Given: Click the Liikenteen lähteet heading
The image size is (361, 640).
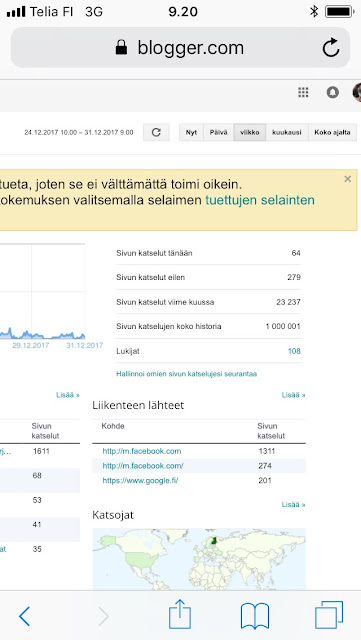Looking at the screenshot, I should pyautogui.click(x=138, y=405).
